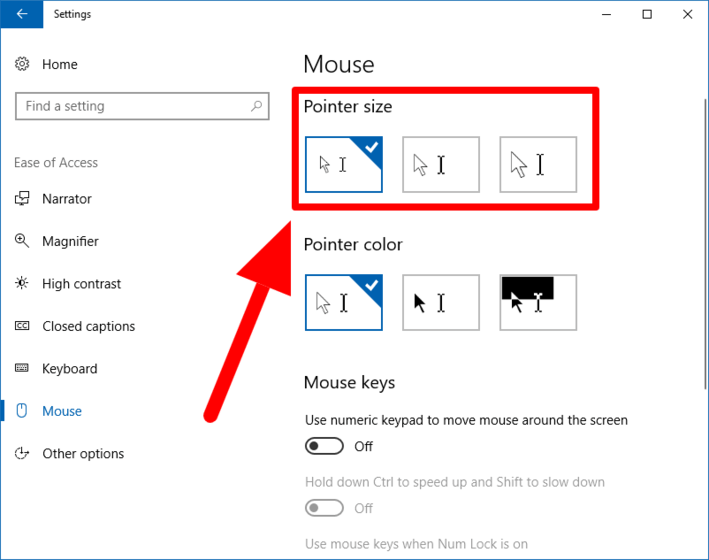Select the smallest pointer size option
709x560 pixels.
pos(343,164)
